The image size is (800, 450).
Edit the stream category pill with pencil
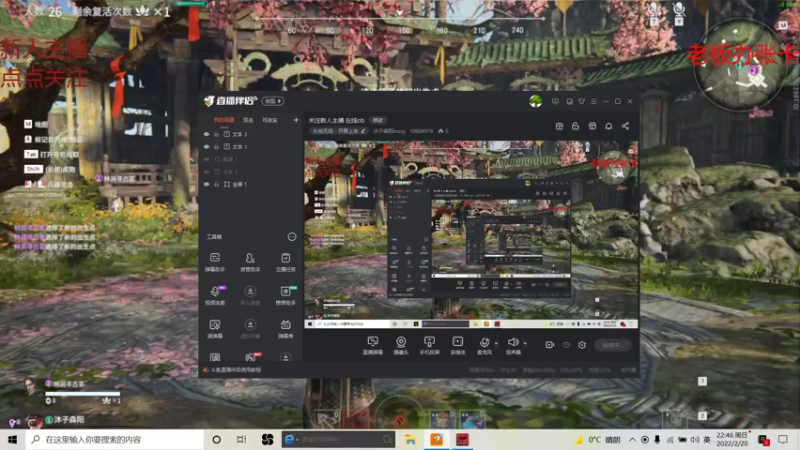pyautogui.click(x=339, y=131)
